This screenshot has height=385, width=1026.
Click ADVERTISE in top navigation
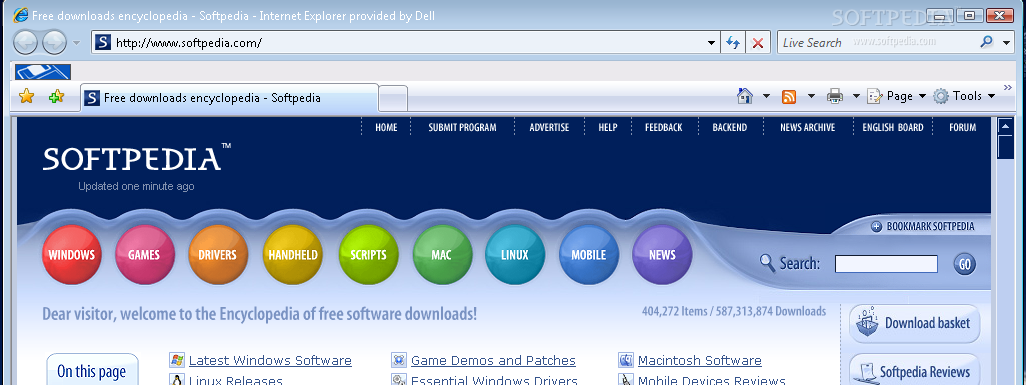pyautogui.click(x=549, y=128)
